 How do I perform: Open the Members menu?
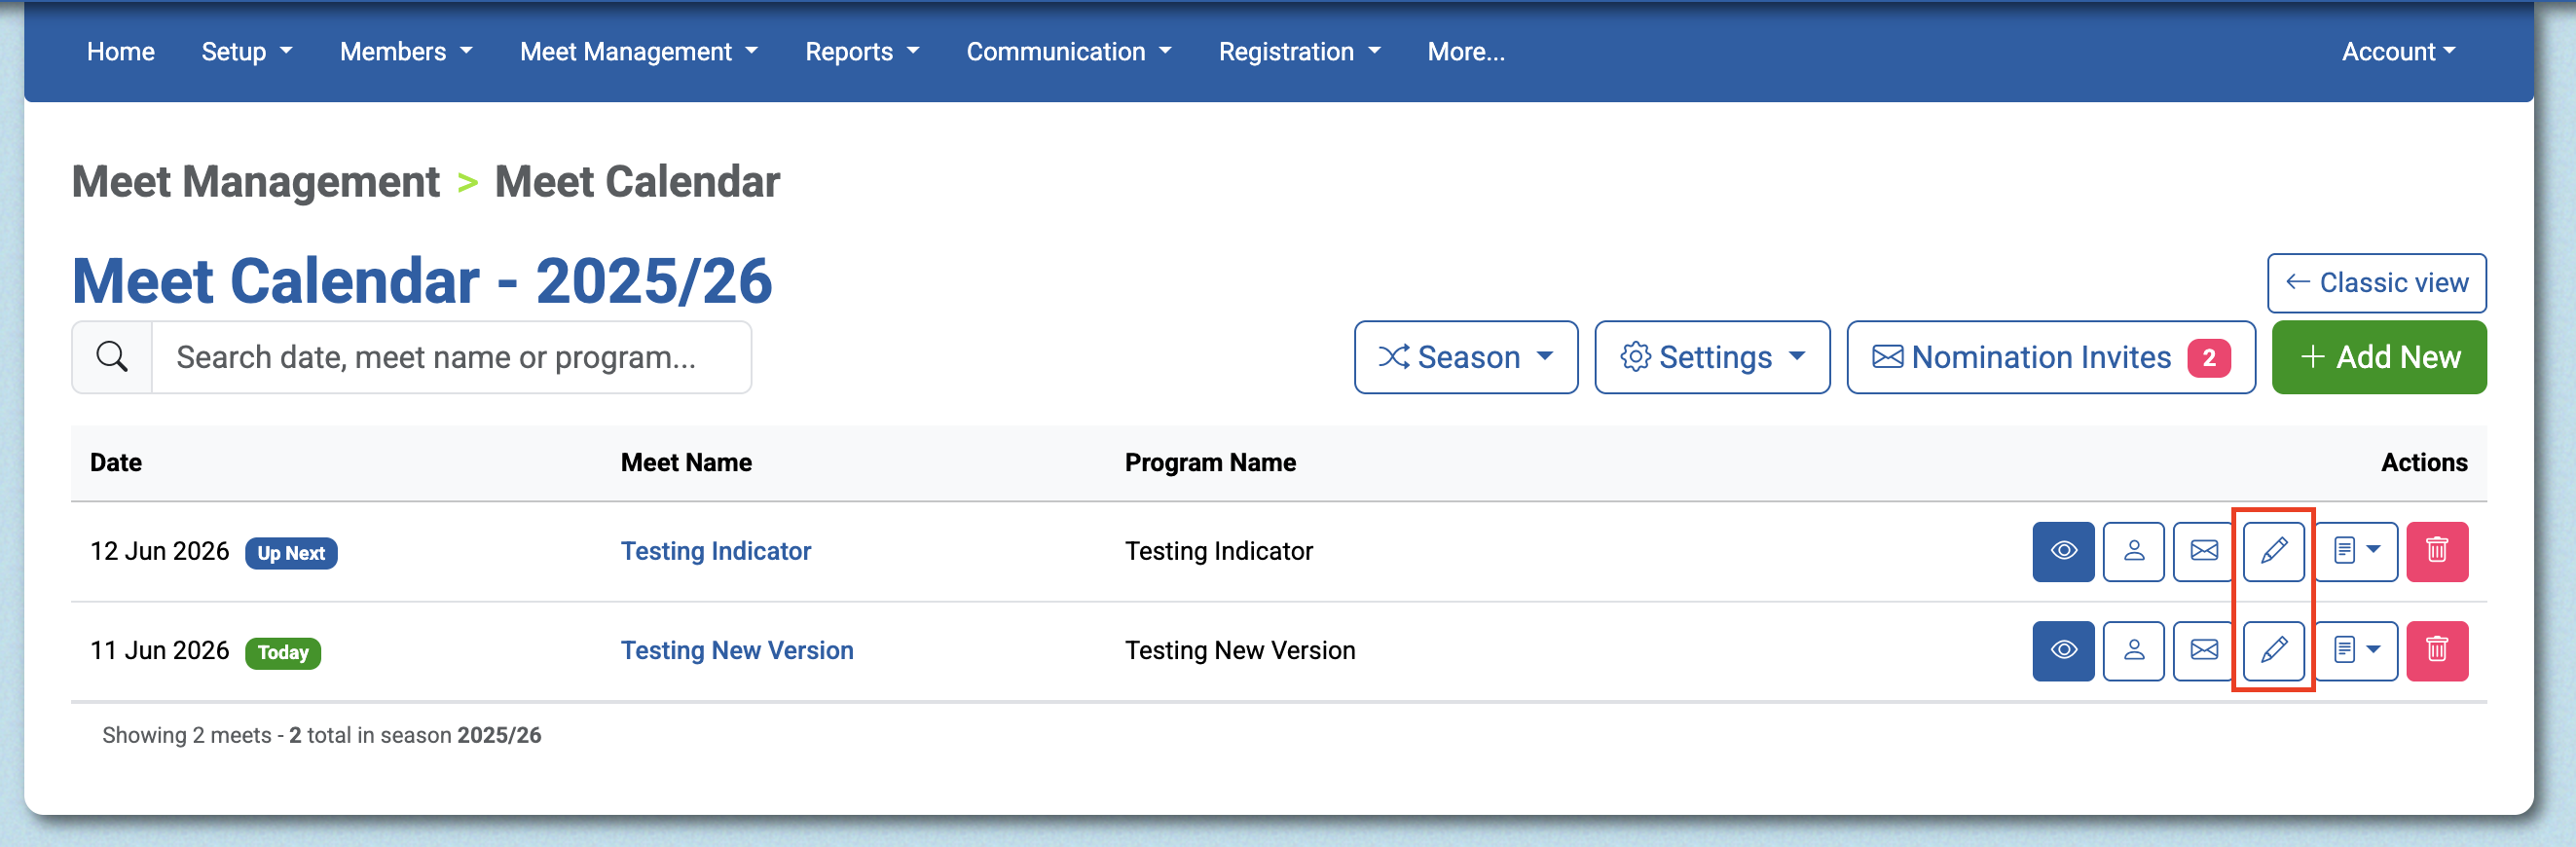(406, 52)
